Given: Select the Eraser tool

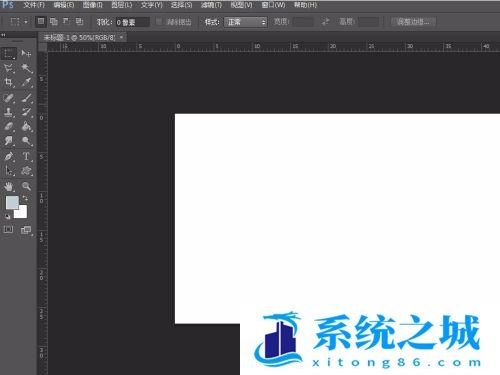Looking at the screenshot, I should (9, 126).
